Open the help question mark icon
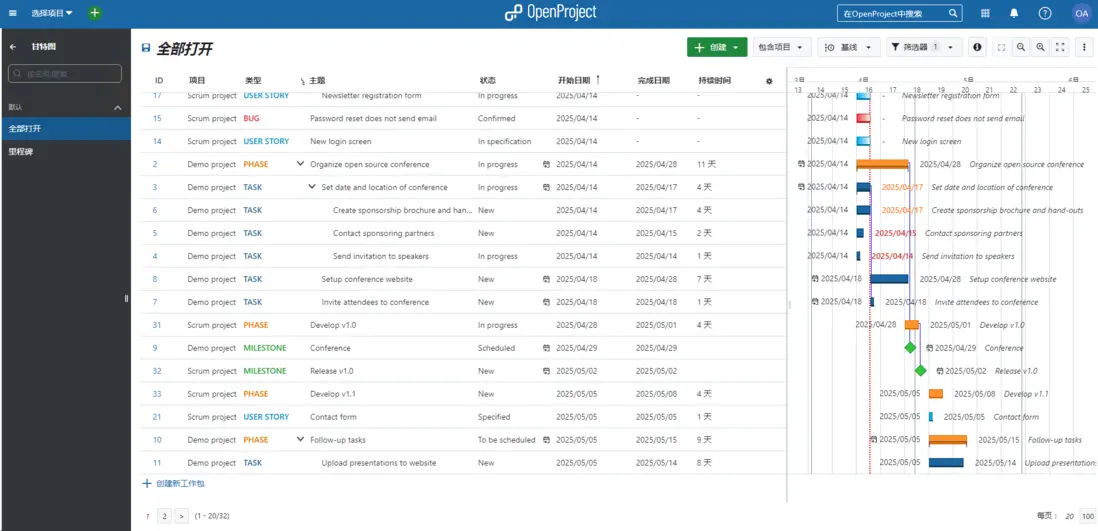The height and width of the screenshot is (531, 1098). click(x=1045, y=13)
